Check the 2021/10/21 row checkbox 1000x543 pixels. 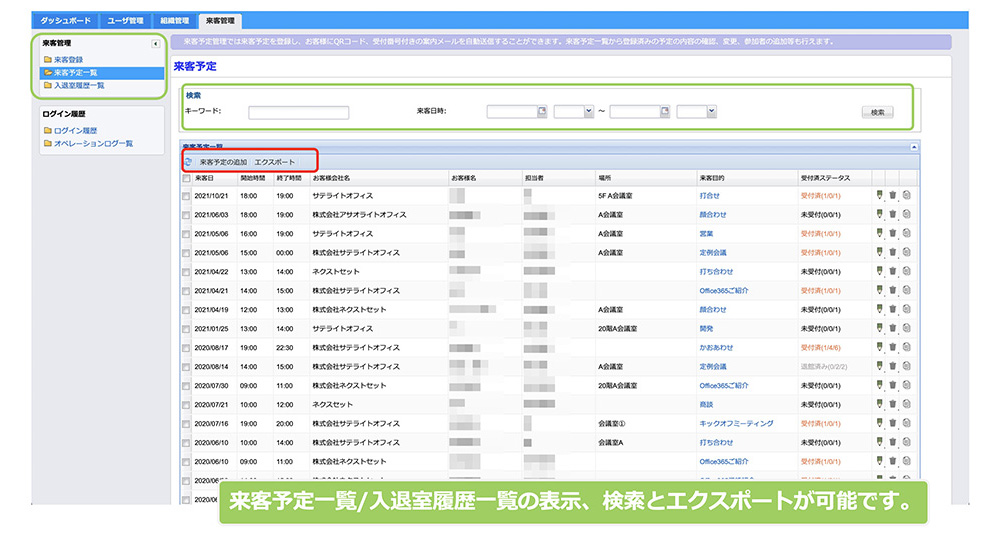pos(186,197)
